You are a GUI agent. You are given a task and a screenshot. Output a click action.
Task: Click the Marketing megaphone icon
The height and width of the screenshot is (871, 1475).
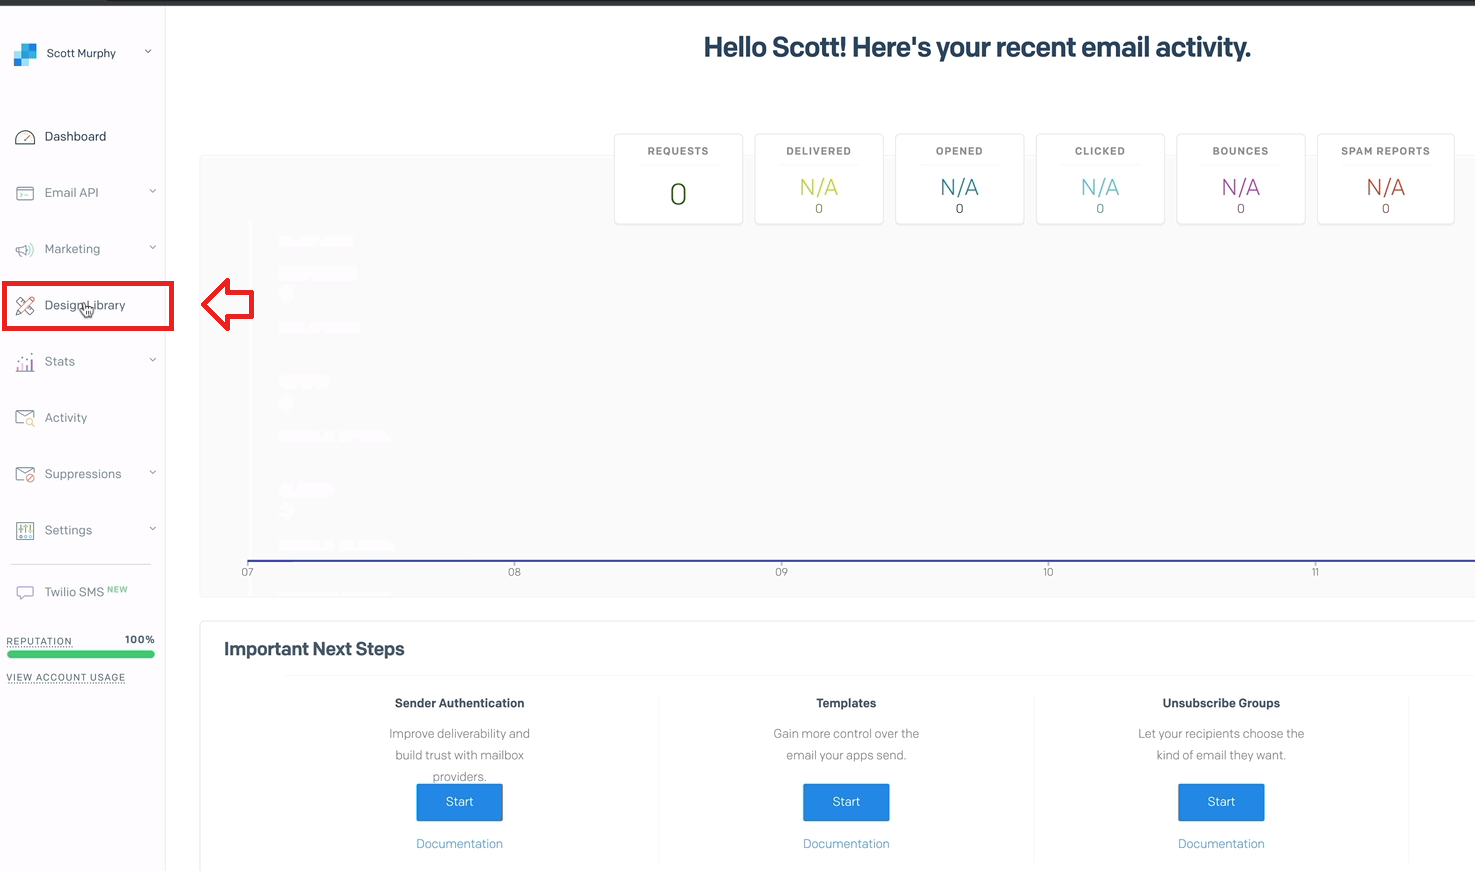coord(25,248)
